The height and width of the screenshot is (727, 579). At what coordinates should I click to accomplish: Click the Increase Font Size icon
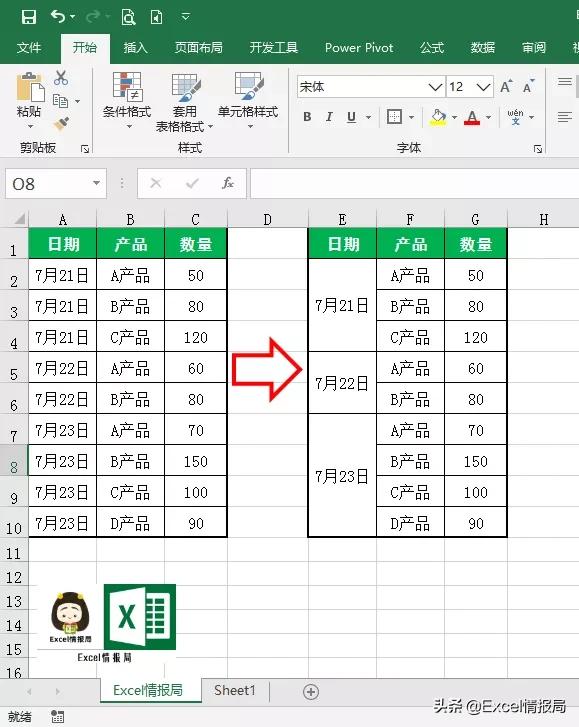coord(506,86)
